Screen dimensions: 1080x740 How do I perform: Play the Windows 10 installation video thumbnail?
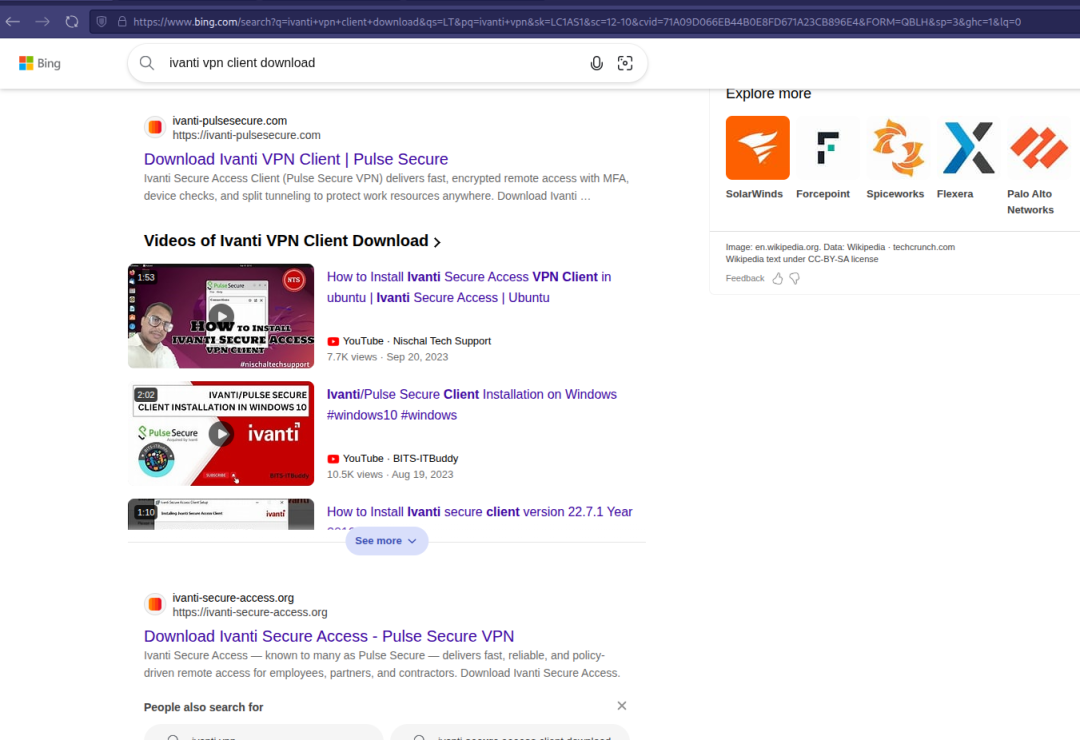tap(221, 434)
